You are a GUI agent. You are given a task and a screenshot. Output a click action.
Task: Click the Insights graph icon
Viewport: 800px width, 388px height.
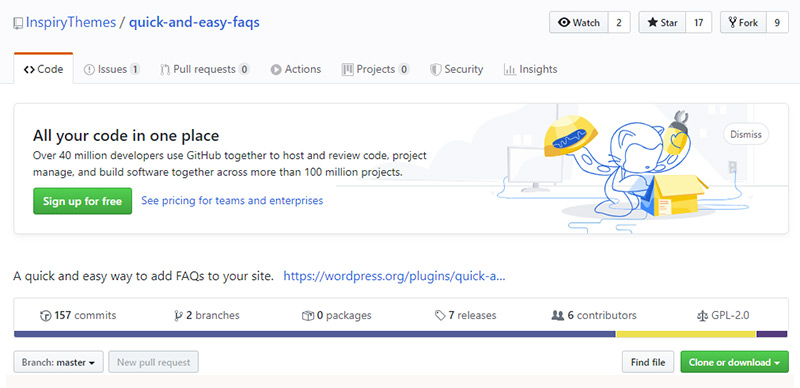(x=509, y=69)
